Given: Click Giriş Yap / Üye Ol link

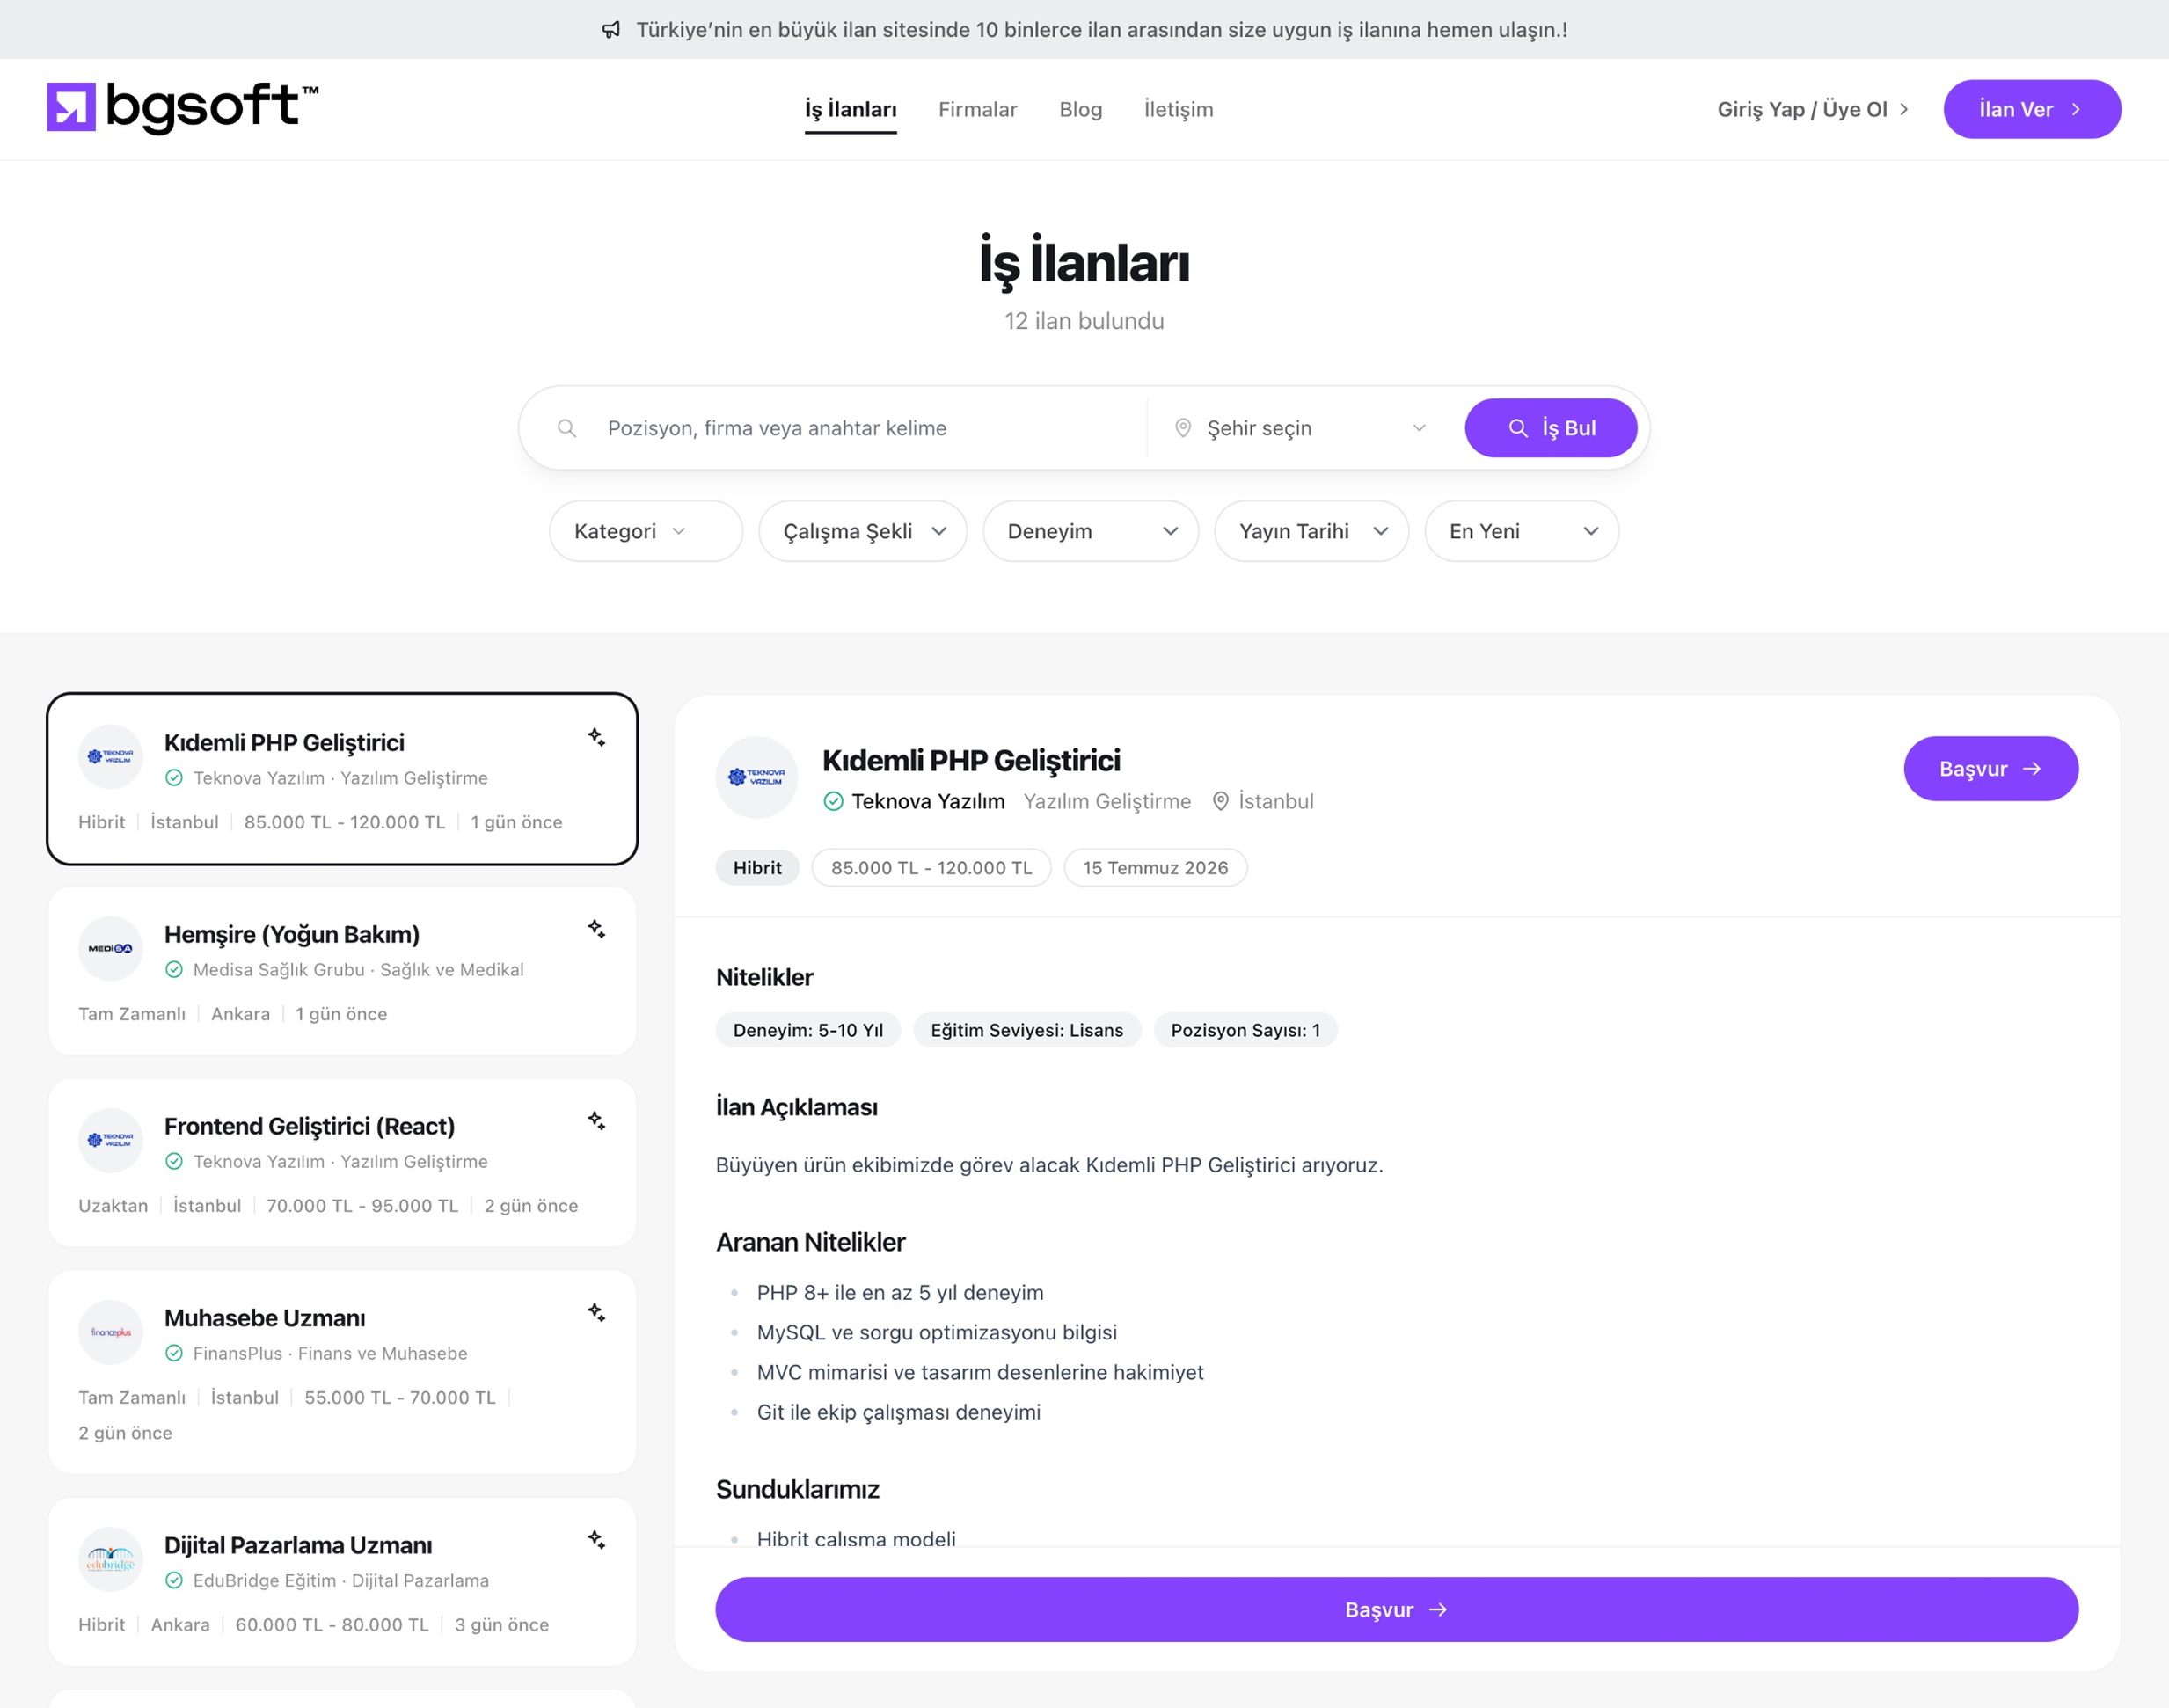Looking at the screenshot, I should point(1813,109).
